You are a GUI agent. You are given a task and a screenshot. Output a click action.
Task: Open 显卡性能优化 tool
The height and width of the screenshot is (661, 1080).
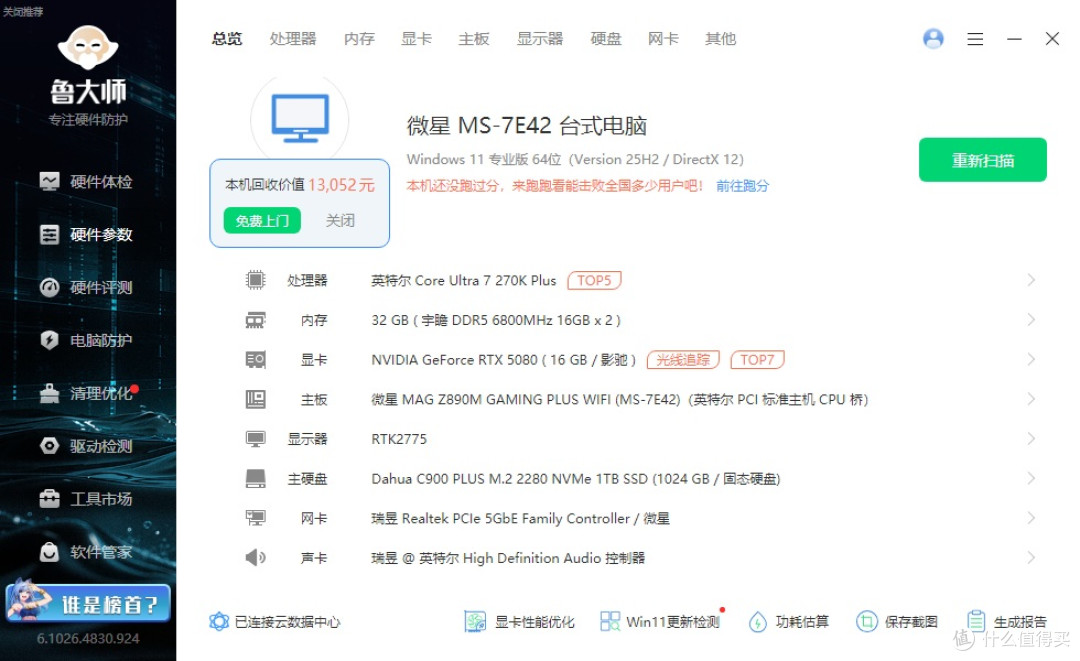tap(519, 622)
